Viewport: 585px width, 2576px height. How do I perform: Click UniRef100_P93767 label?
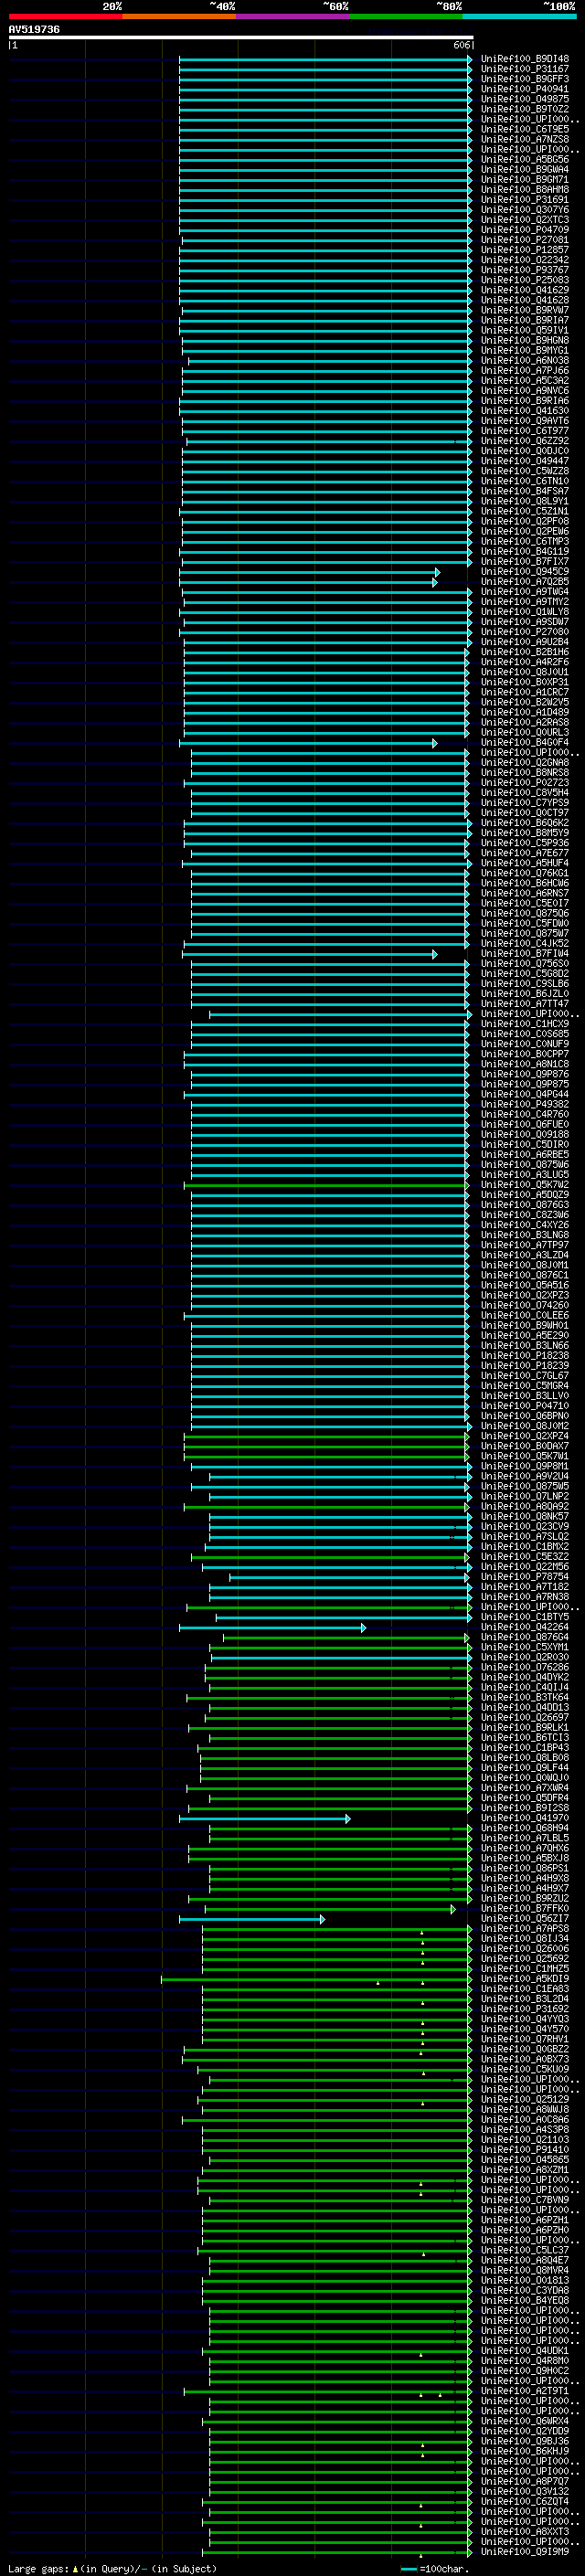(x=525, y=270)
